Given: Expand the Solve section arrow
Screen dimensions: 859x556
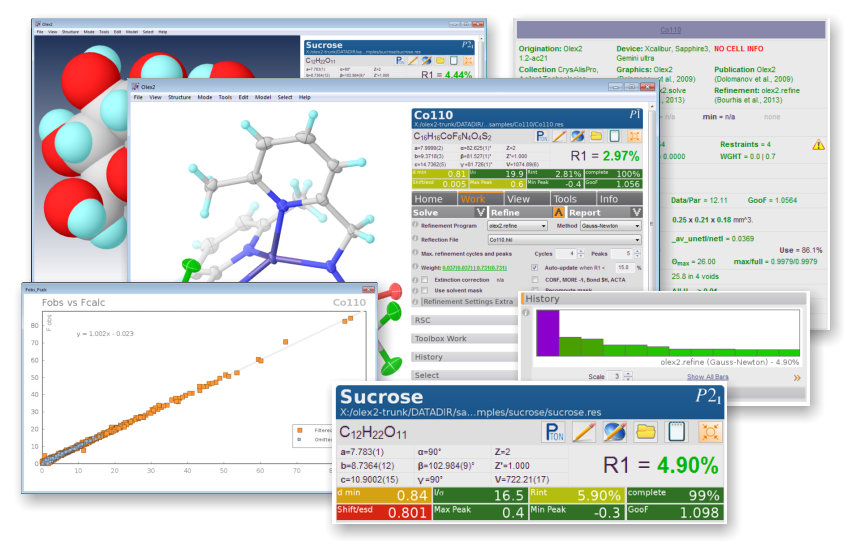Looking at the screenshot, I should click(x=480, y=212).
